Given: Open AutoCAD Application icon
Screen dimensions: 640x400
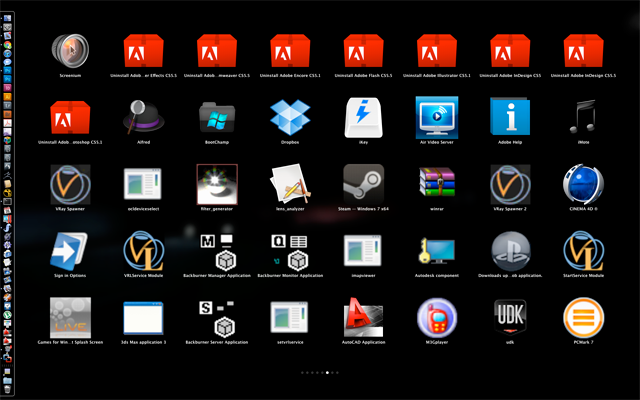Looking at the screenshot, I should [363, 318].
